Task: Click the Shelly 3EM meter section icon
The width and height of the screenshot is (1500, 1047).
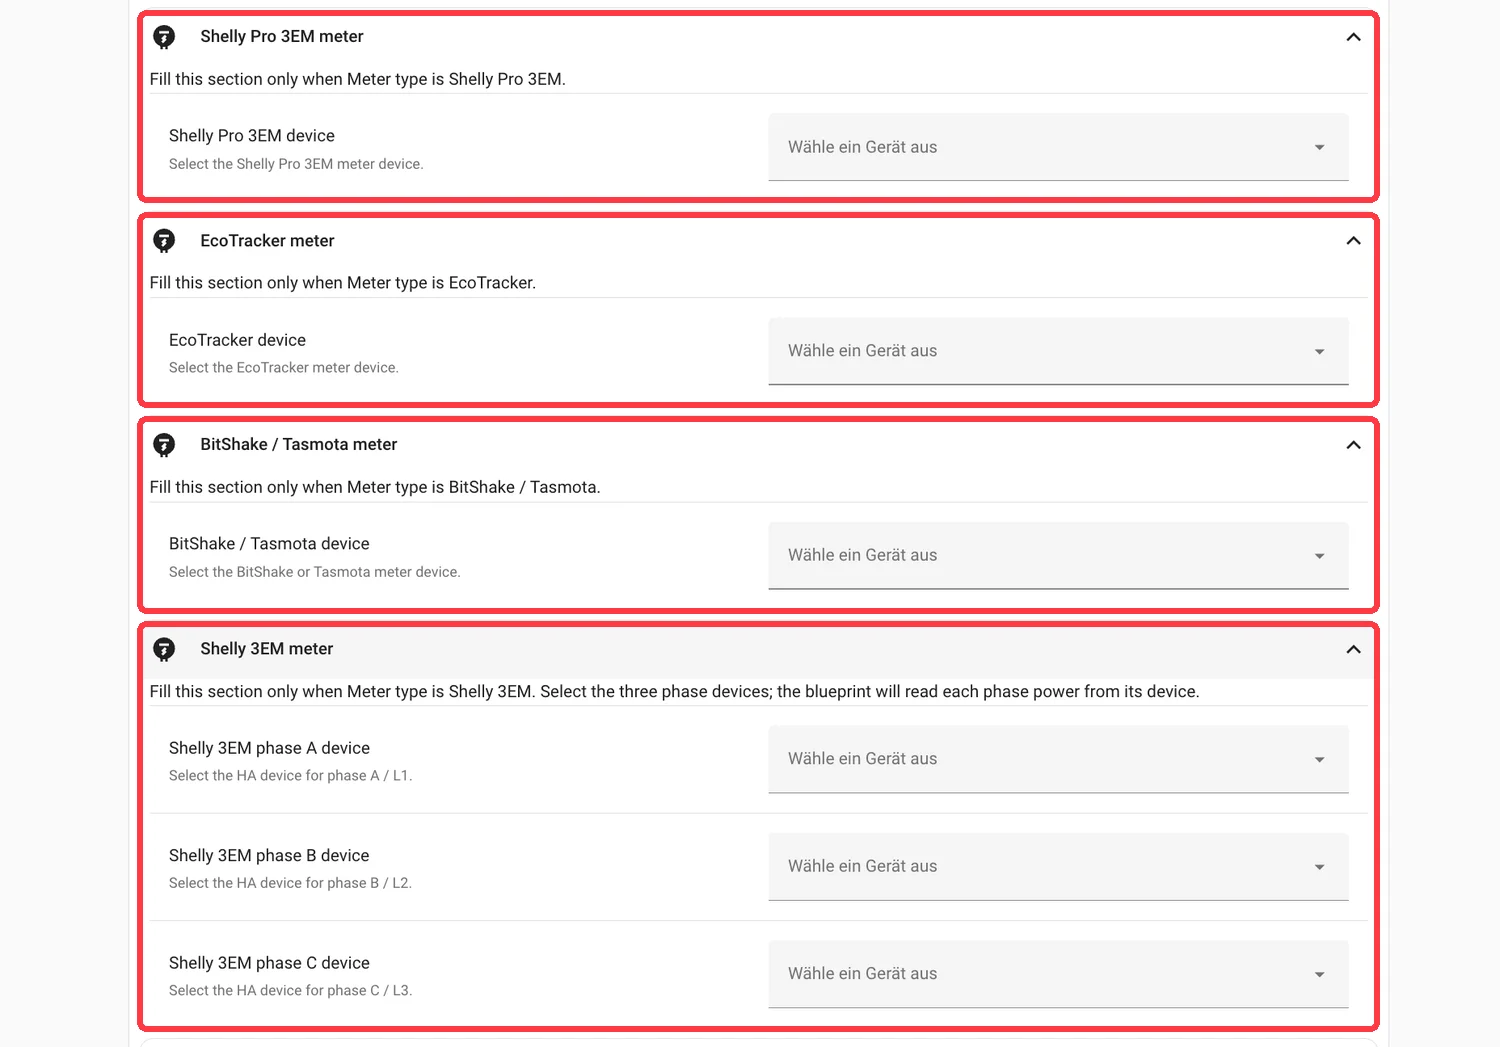Action: pos(164,649)
